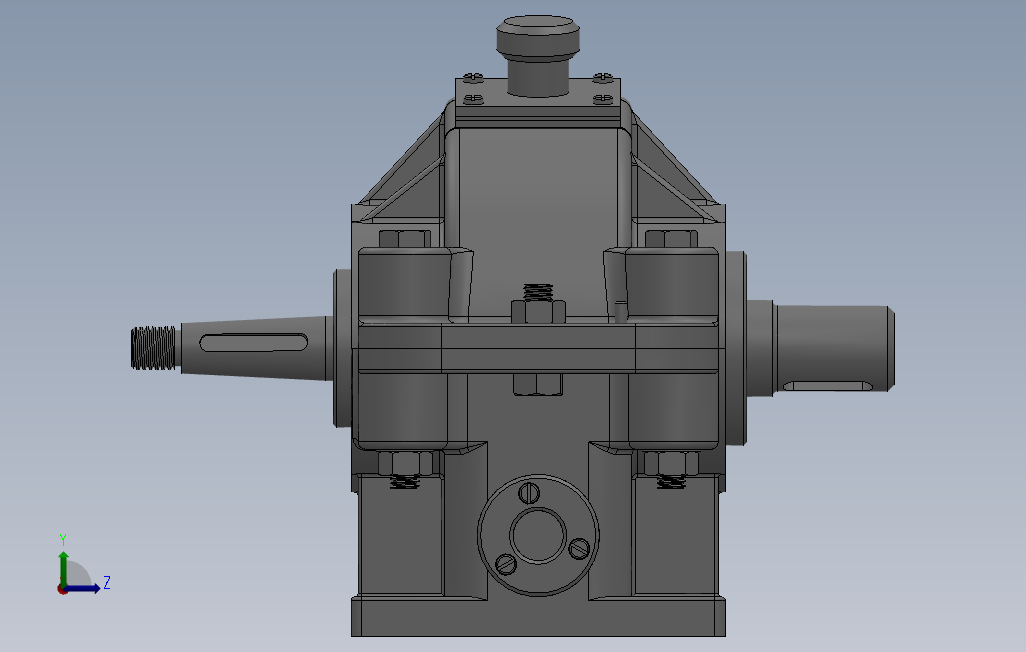Viewport: 1026px width, 652px height.
Task: Select the lower-right hex nut above spring washer
Action: coord(671,463)
